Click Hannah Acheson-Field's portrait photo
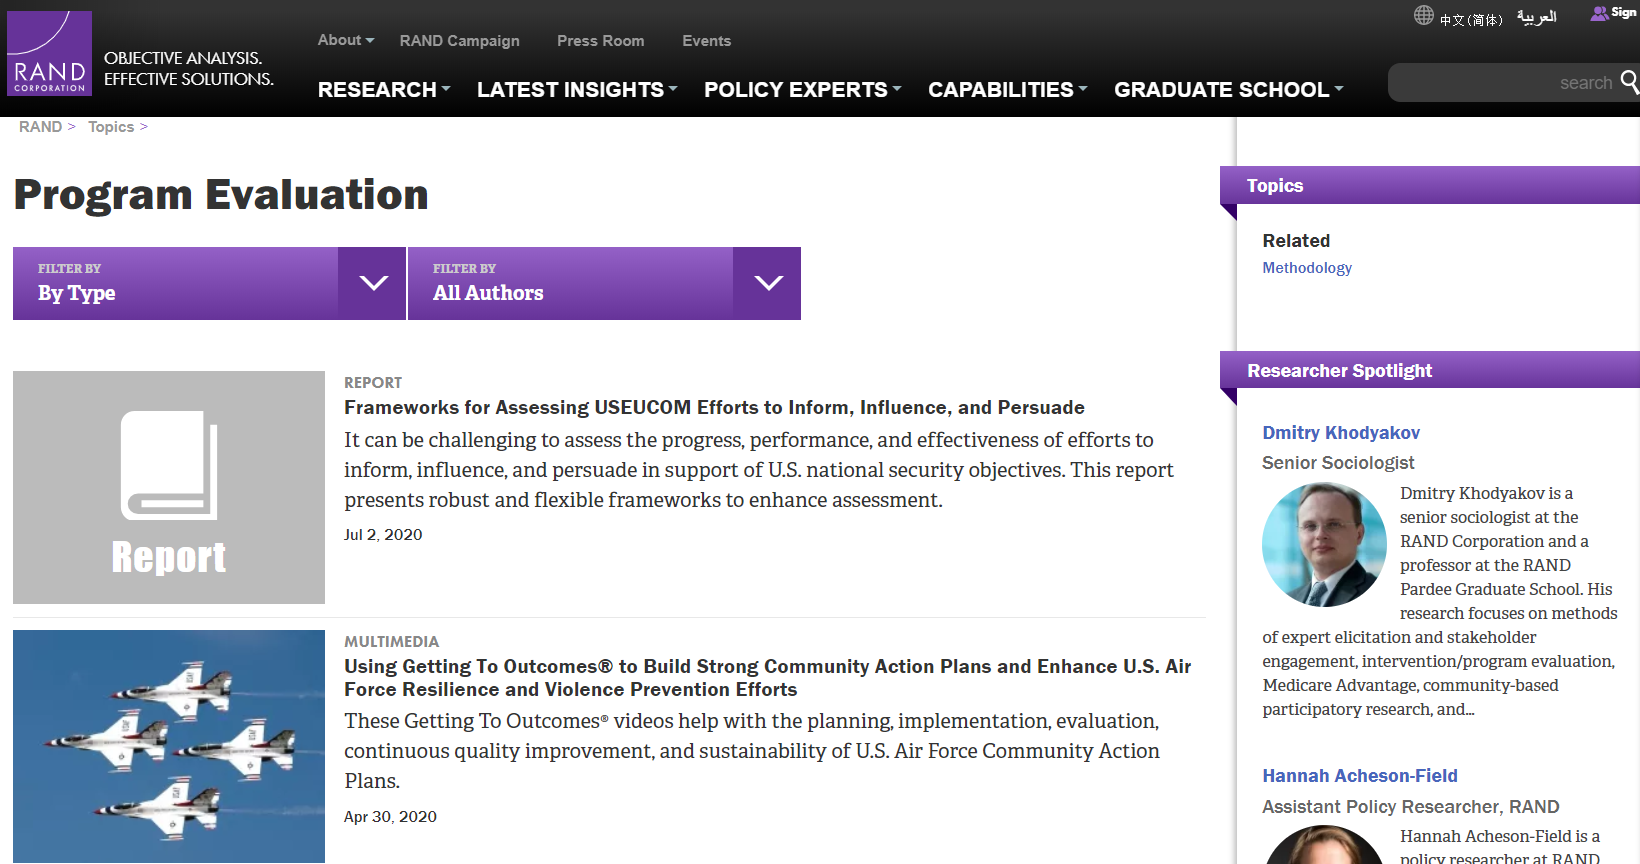 pos(1324,845)
